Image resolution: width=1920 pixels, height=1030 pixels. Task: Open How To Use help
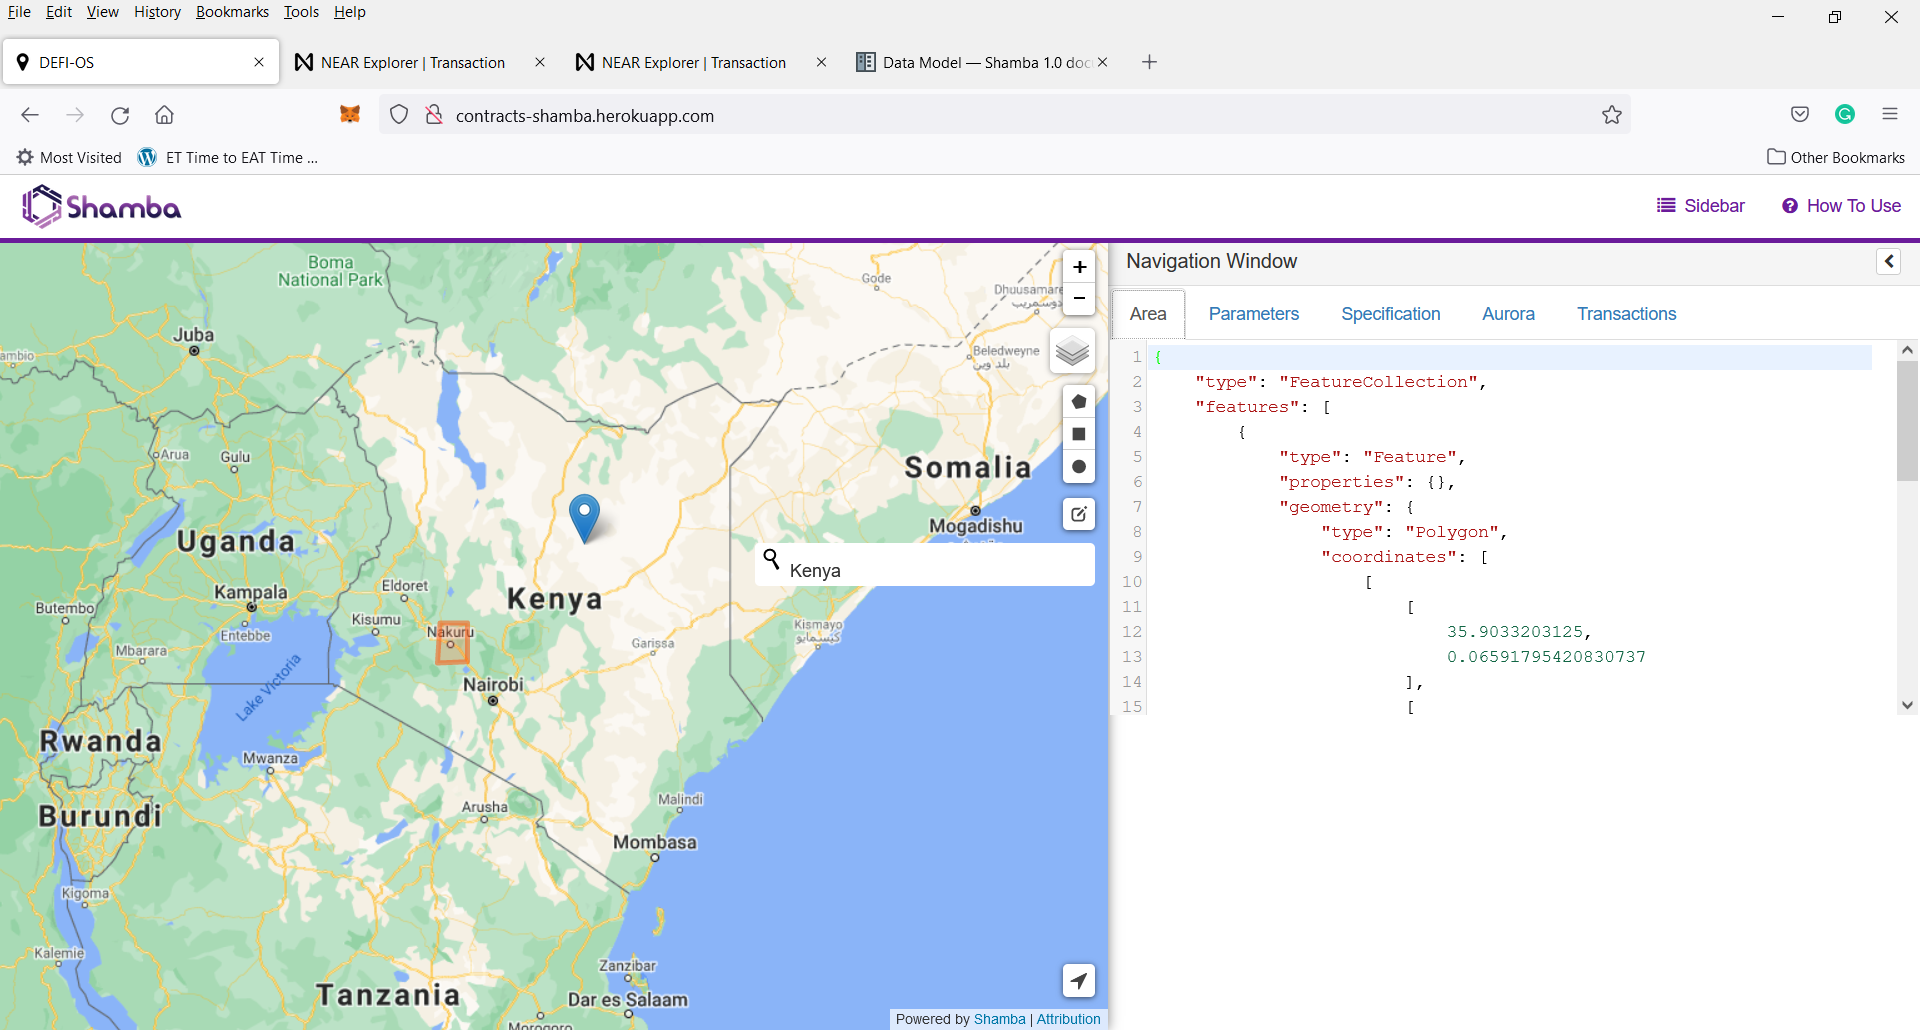[x=1841, y=206]
